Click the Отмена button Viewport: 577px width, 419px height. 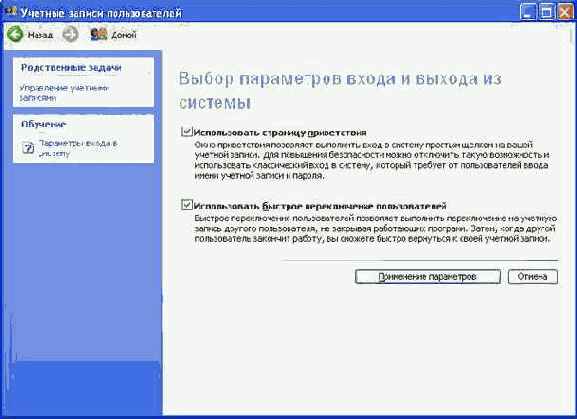click(532, 277)
